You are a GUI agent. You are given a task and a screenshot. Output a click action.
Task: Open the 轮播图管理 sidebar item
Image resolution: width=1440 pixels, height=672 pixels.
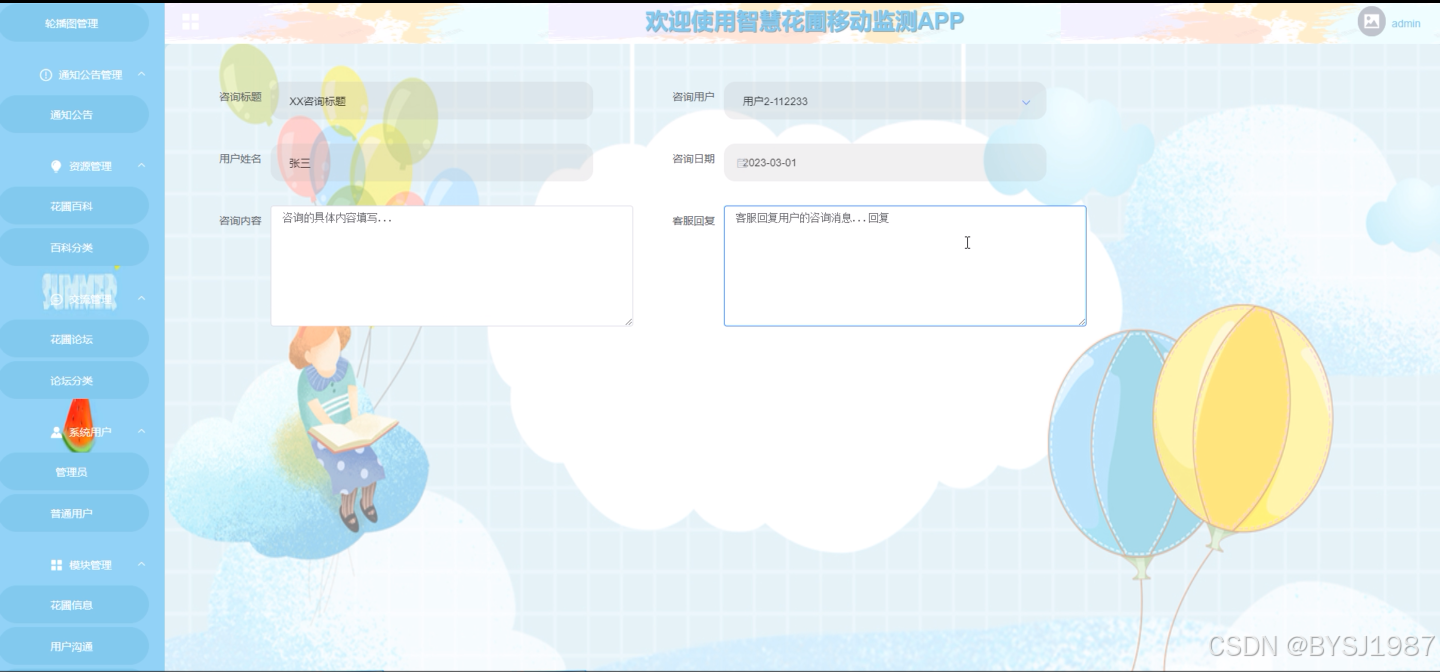pyautogui.click(x=72, y=23)
